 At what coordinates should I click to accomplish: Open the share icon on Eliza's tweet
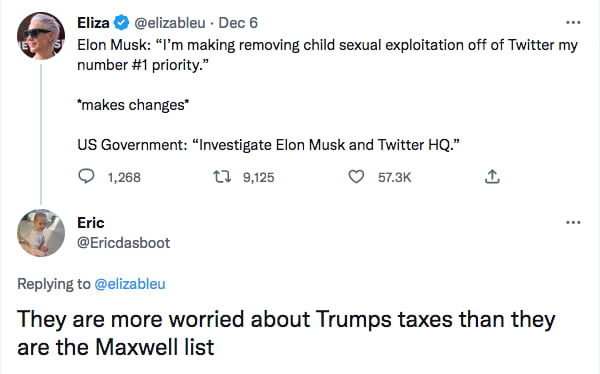point(492,176)
